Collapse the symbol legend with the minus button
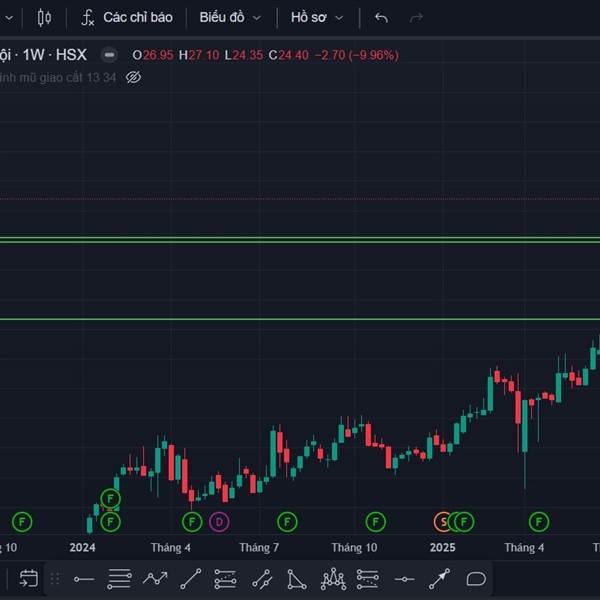The image size is (600, 600). click(x=109, y=54)
